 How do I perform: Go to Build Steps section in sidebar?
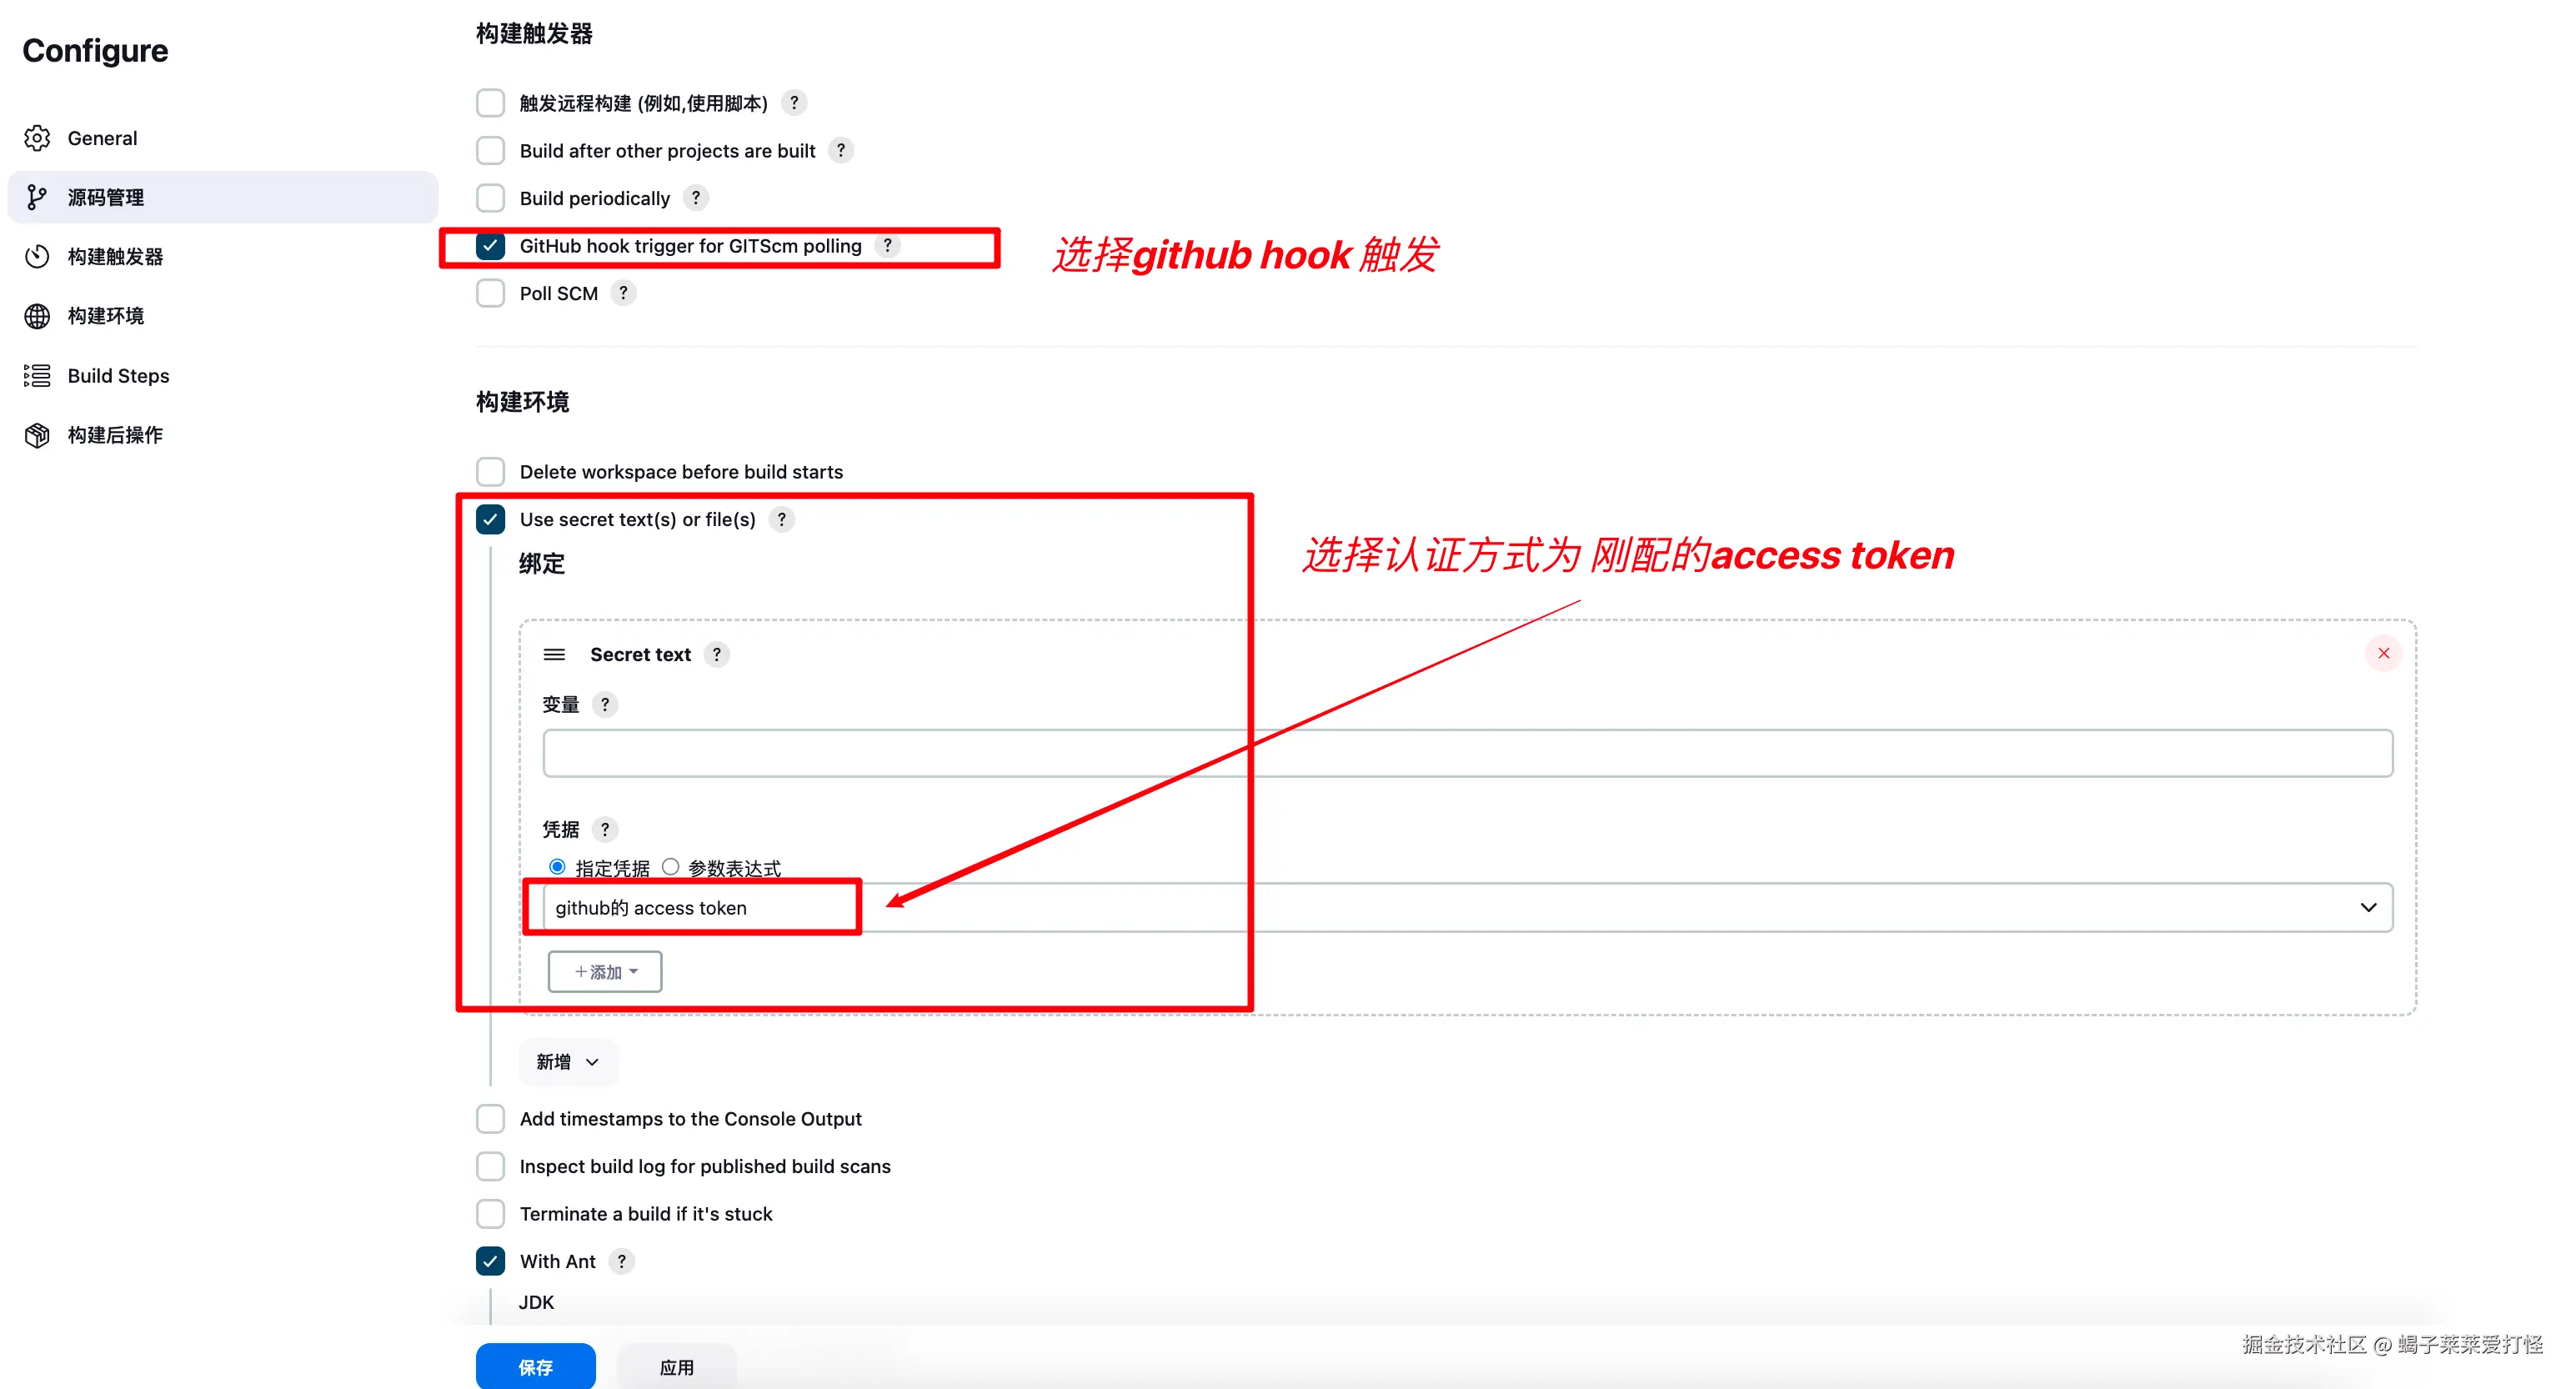[x=118, y=376]
